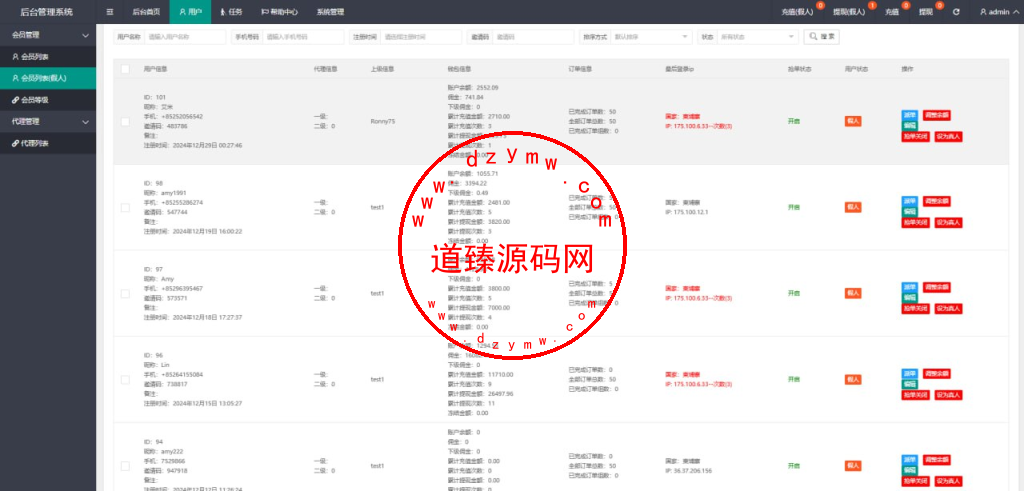This screenshot has width=1024, height=491.
Task: Check the row checkbox for ID 94
Action: (x=125, y=466)
